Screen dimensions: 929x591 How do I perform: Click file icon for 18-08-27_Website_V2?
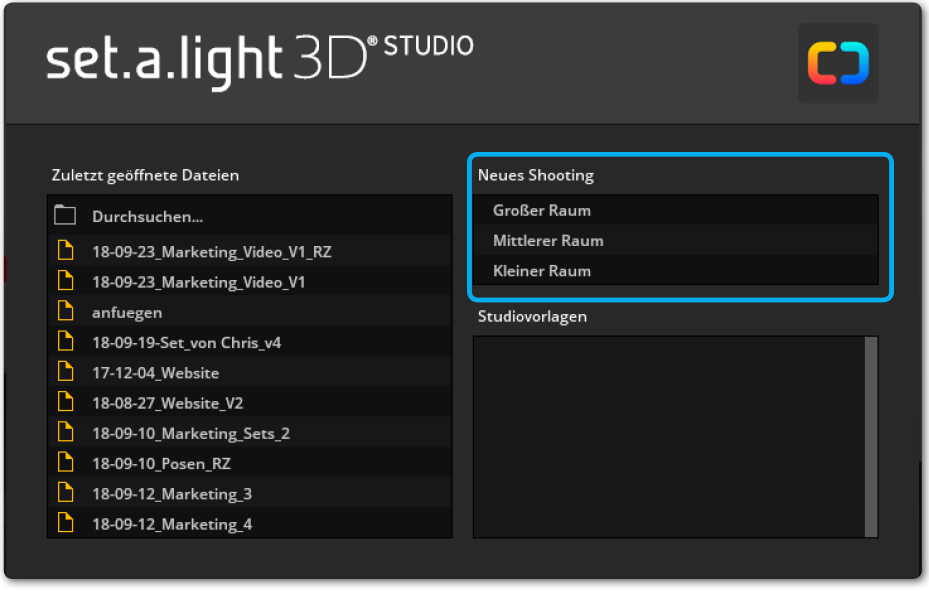(x=66, y=403)
